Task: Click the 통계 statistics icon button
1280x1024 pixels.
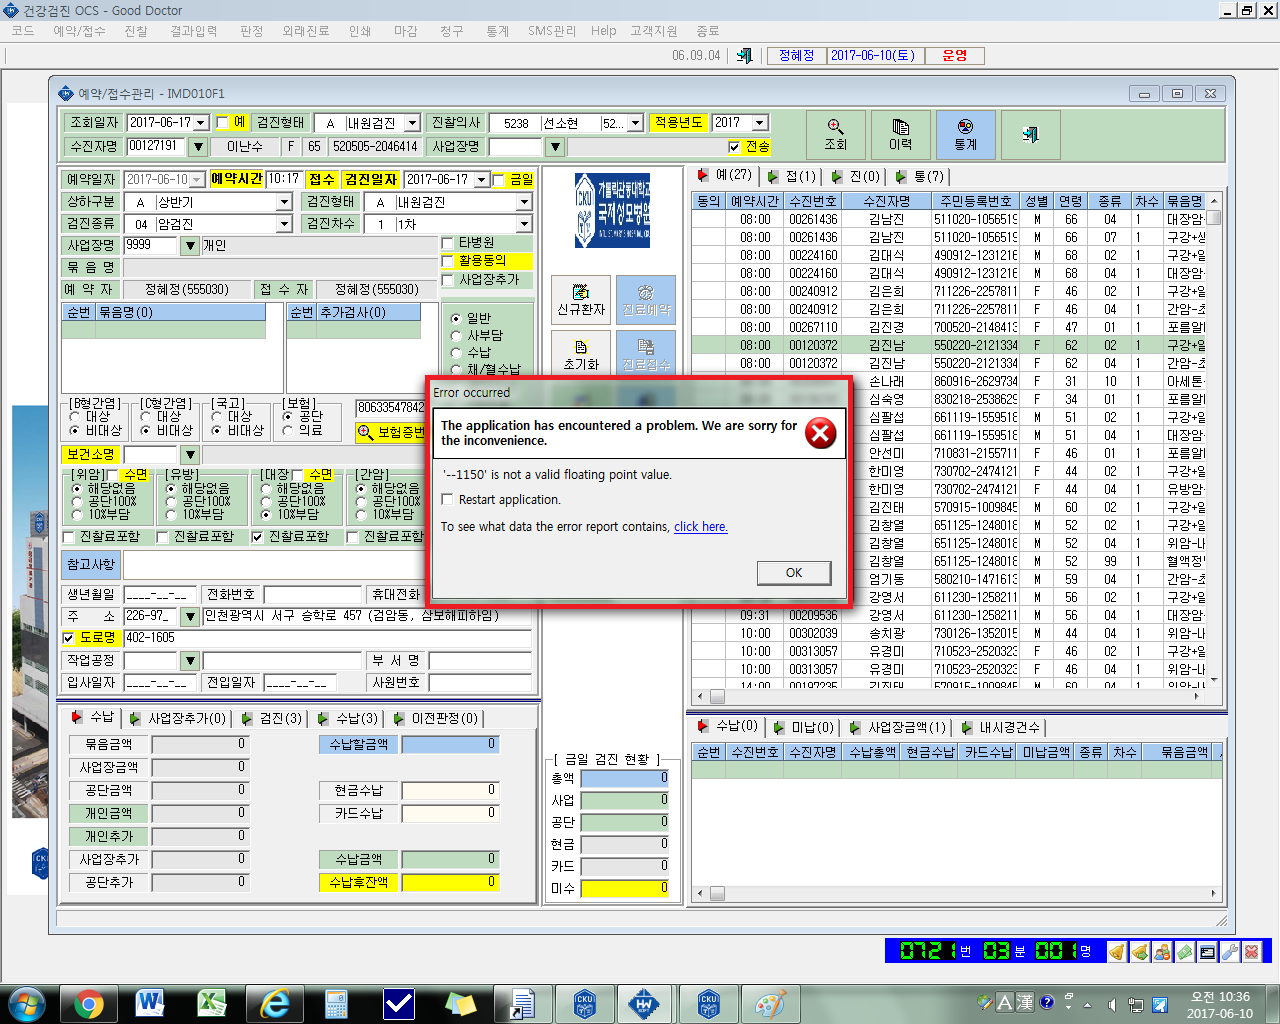Action: [965, 134]
